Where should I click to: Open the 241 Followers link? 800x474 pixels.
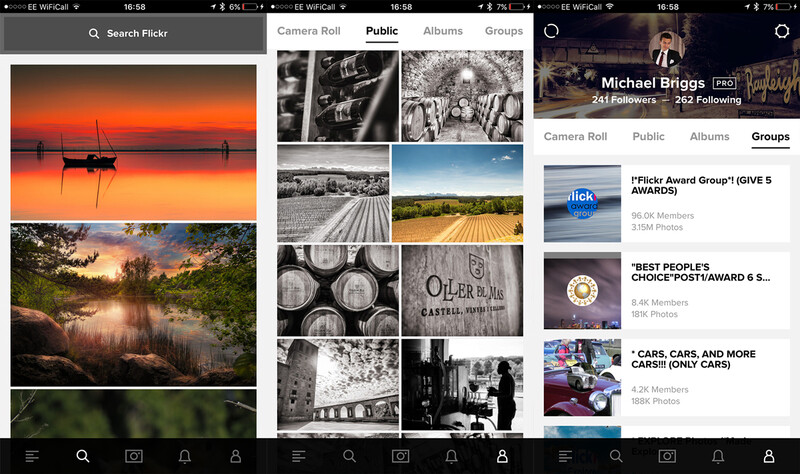coord(623,99)
